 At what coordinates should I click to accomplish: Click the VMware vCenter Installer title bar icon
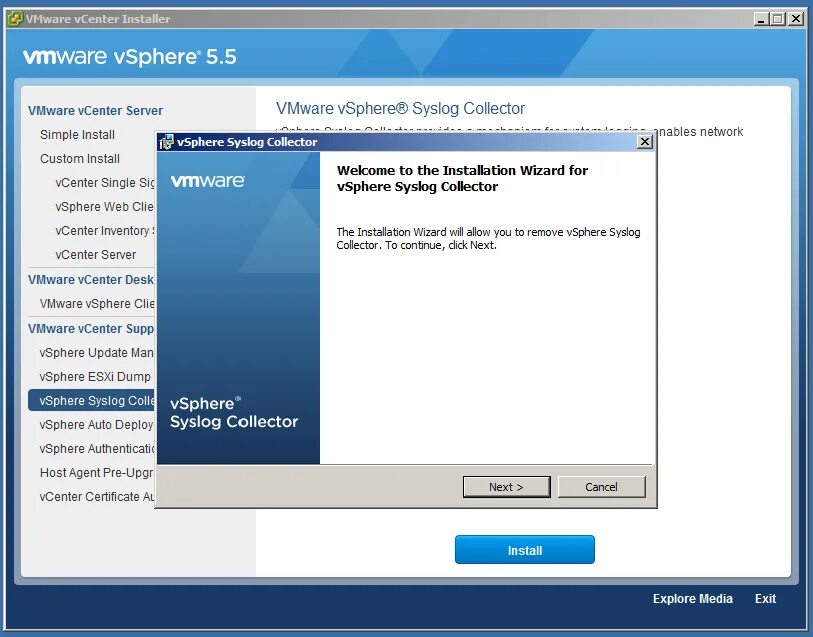click(14, 18)
